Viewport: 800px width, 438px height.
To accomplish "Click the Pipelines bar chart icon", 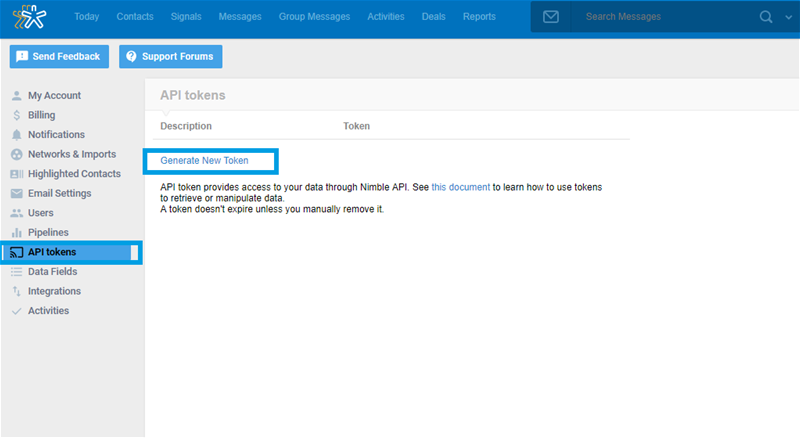I will click(16, 232).
